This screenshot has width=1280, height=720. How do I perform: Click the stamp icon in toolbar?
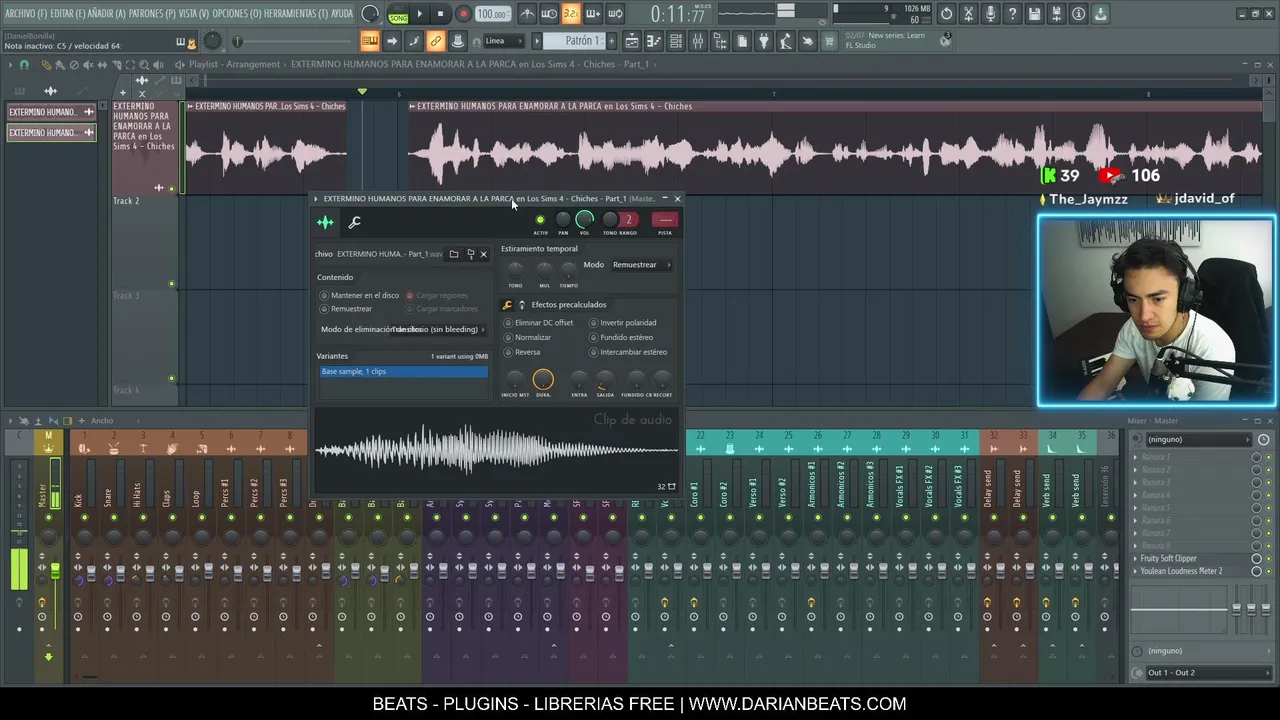click(x=457, y=41)
